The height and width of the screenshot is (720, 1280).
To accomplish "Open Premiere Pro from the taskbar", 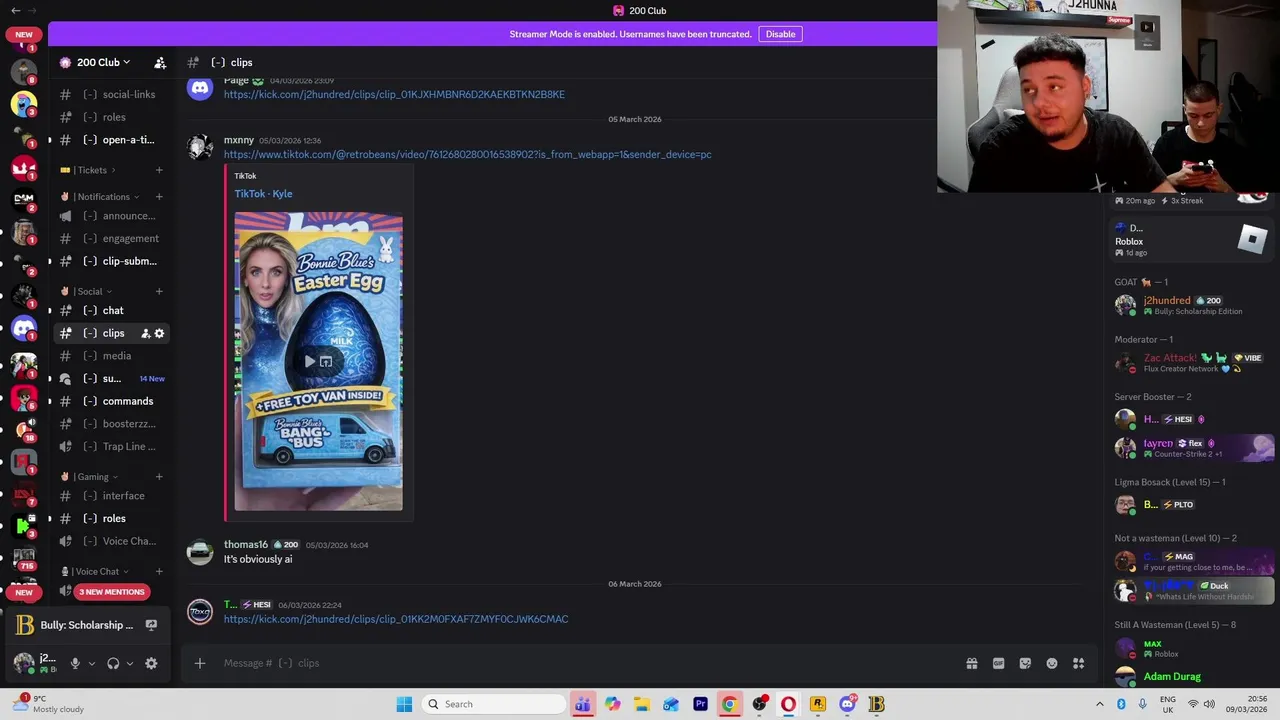I will click(700, 704).
